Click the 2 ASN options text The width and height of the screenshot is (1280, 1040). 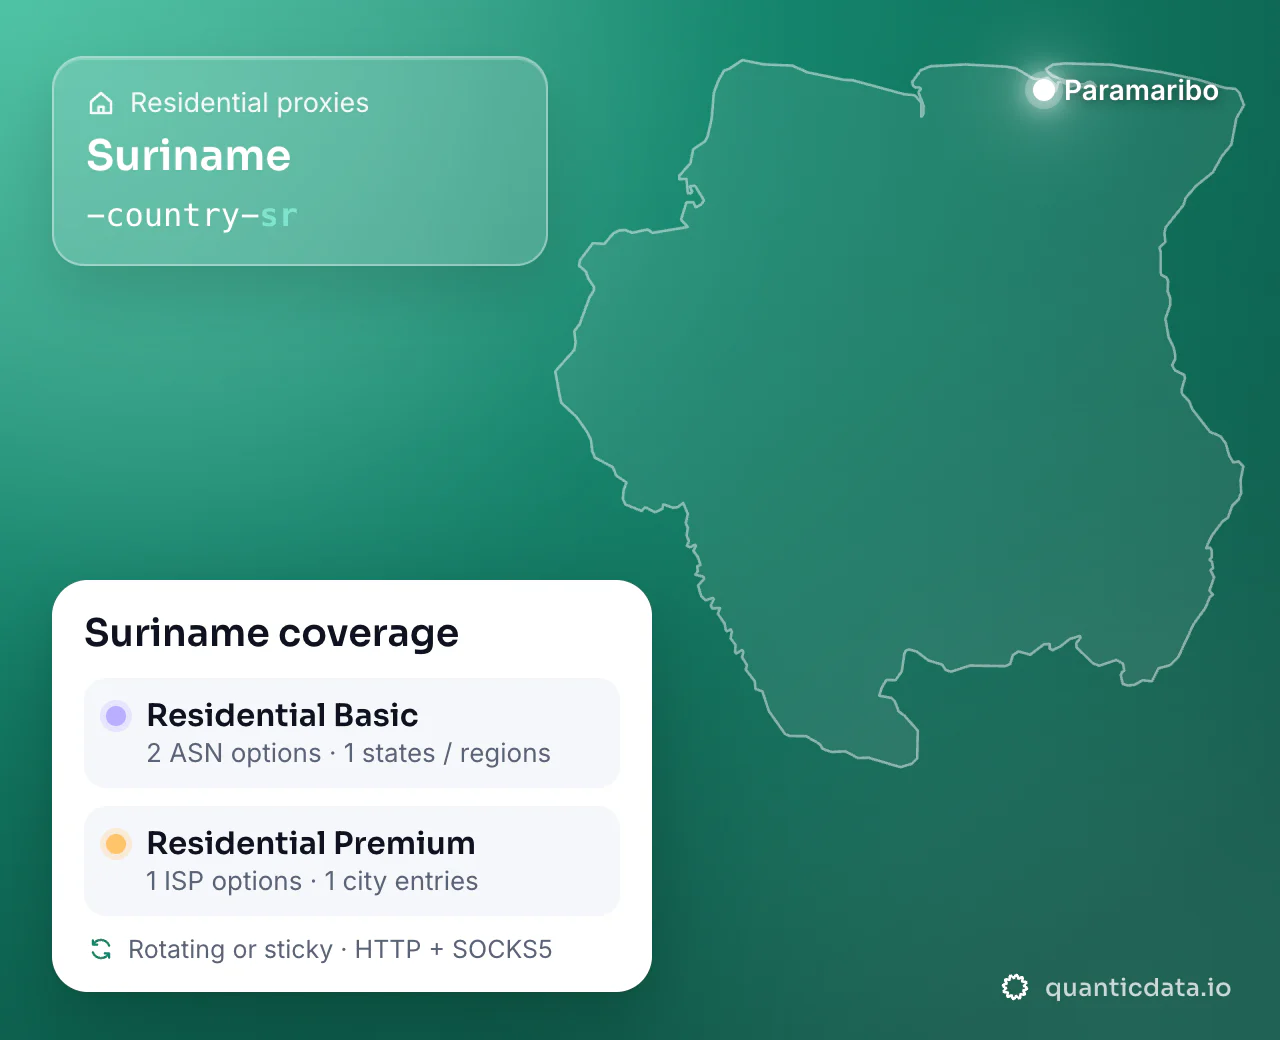[234, 753]
